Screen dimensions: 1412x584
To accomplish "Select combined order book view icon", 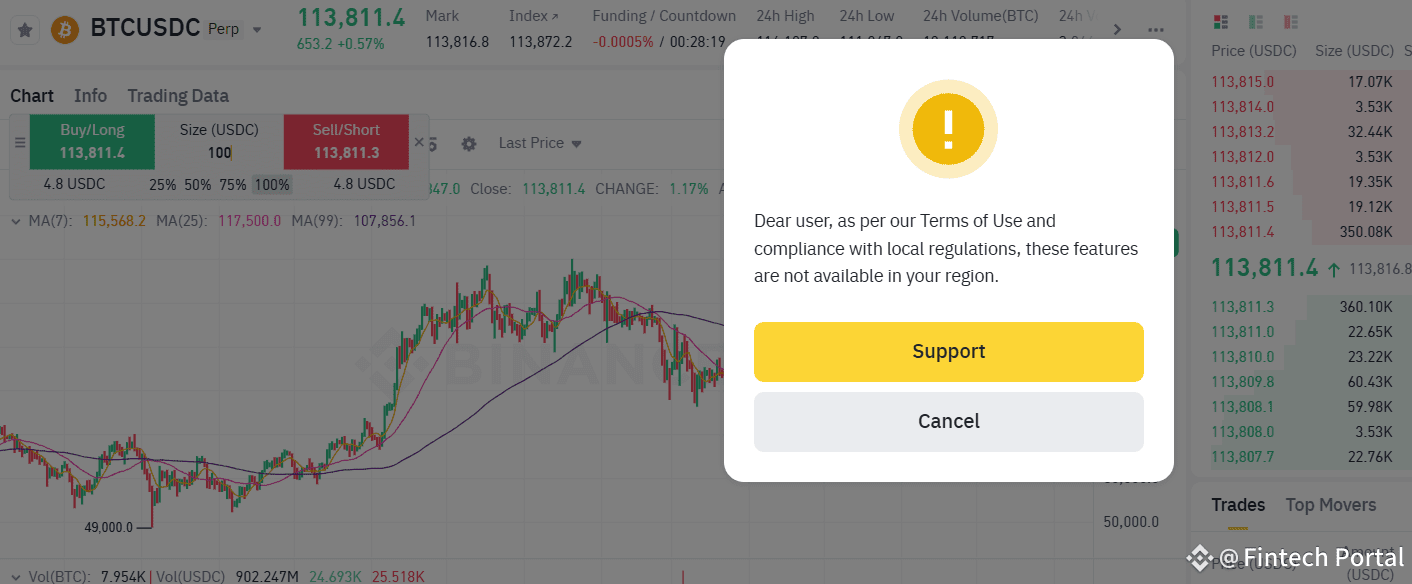I will click(x=1220, y=22).
